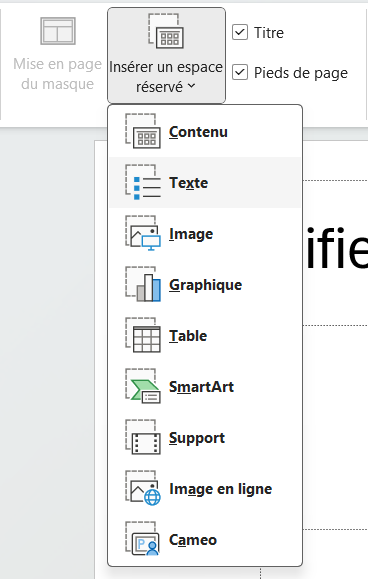The width and height of the screenshot is (368, 579).
Task: Click the Insérer un espace réservé icon
Action: coord(166,31)
